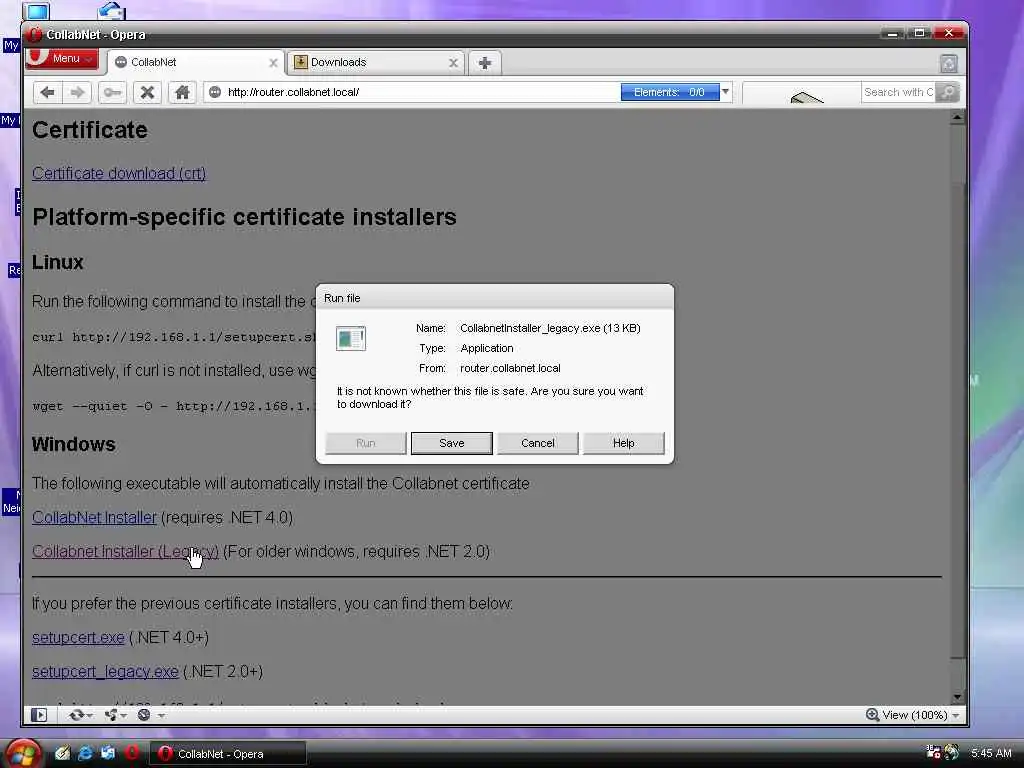Go to the home page
Viewport: 1024px width, 768px height.
coord(182,93)
